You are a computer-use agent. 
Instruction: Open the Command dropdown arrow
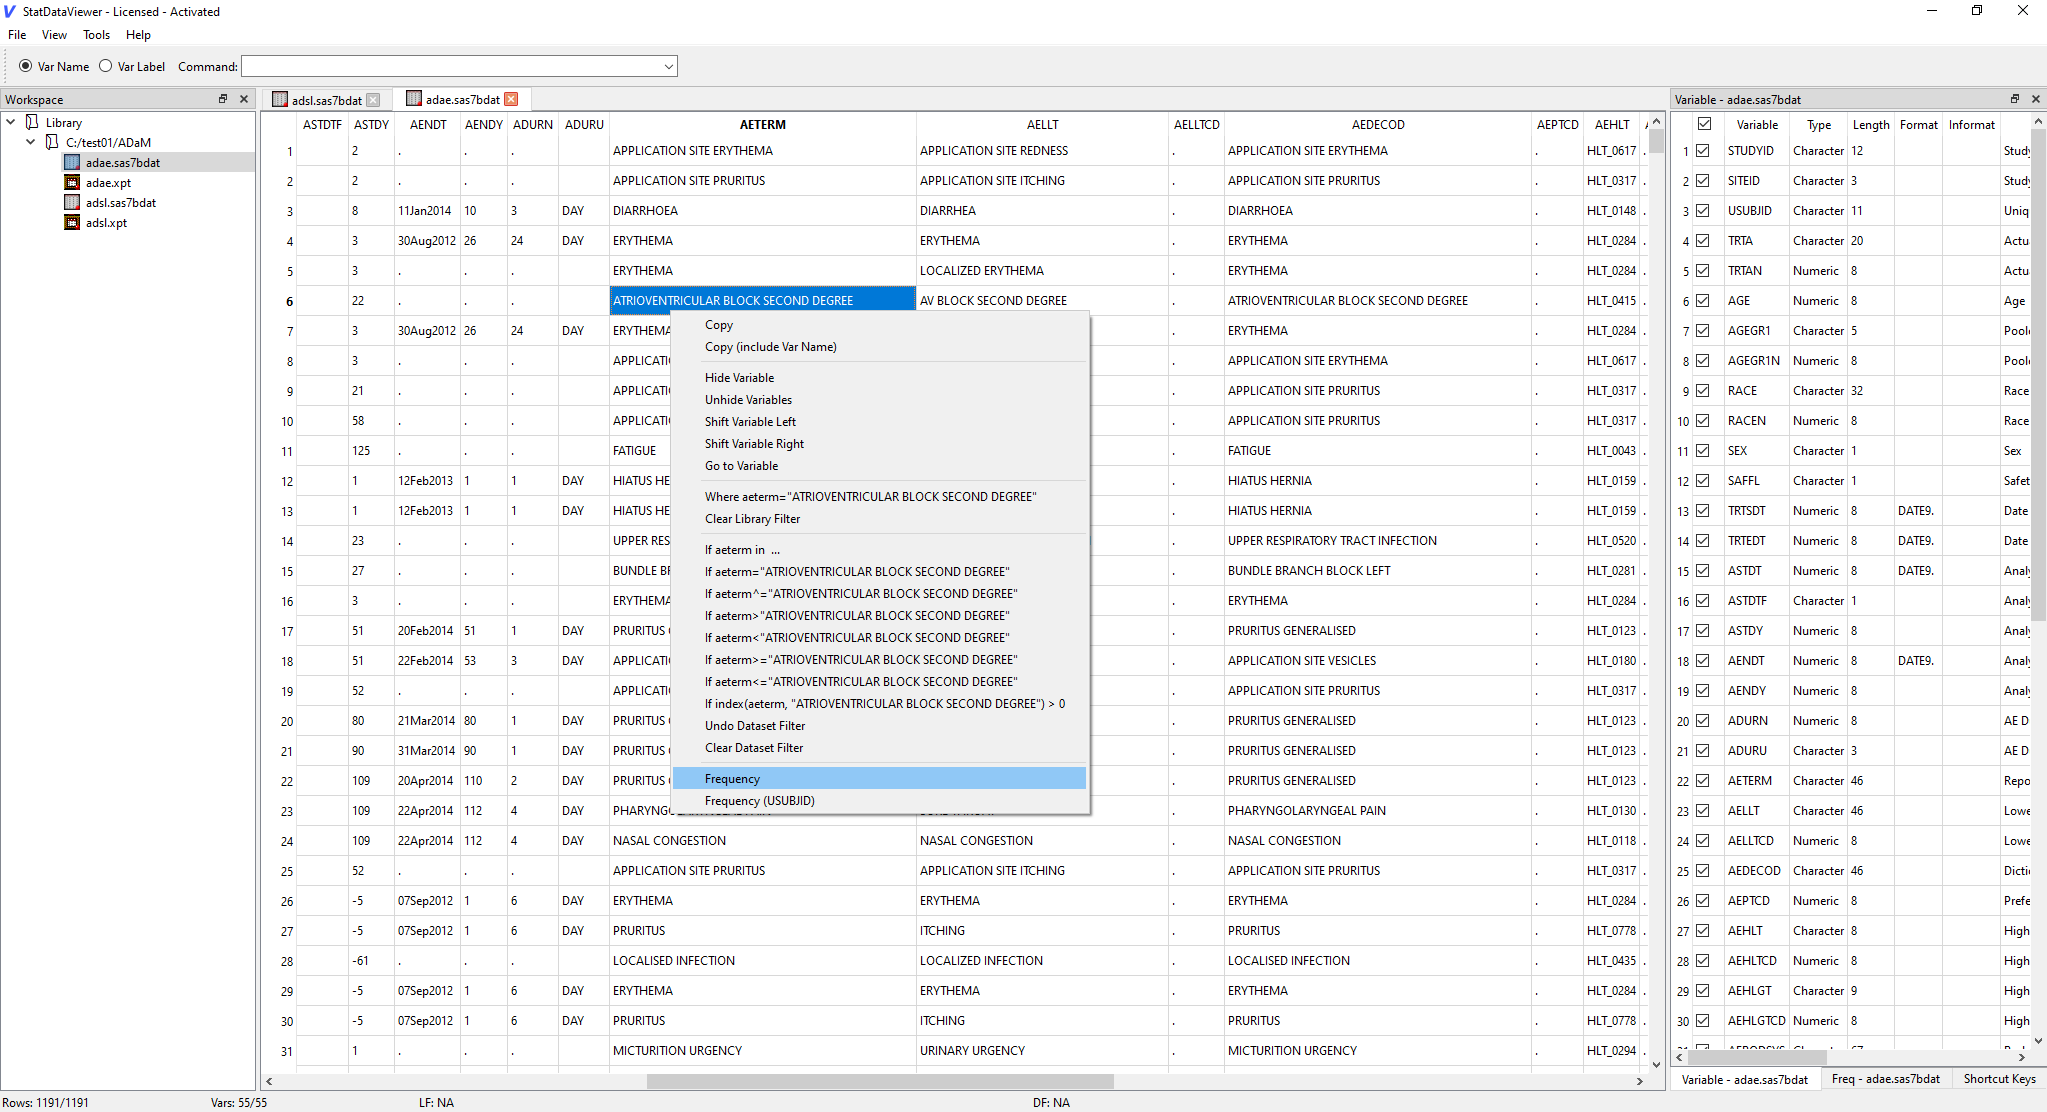pyautogui.click(x=668, y=67)
